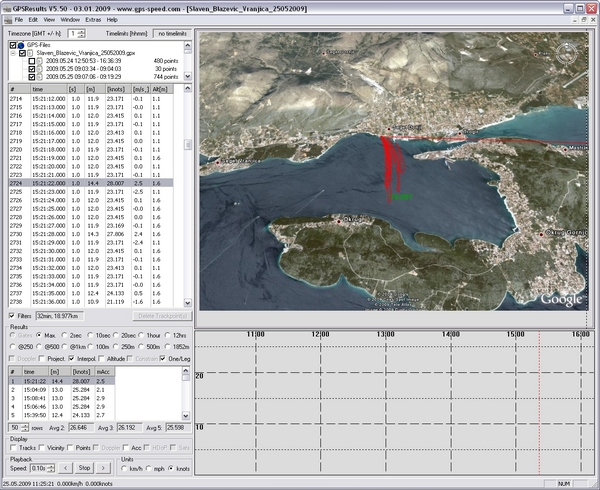Check the 2009.05.24 12:50:53 track checkbox
Screen dimensions: 600x490
pos(32,61)
